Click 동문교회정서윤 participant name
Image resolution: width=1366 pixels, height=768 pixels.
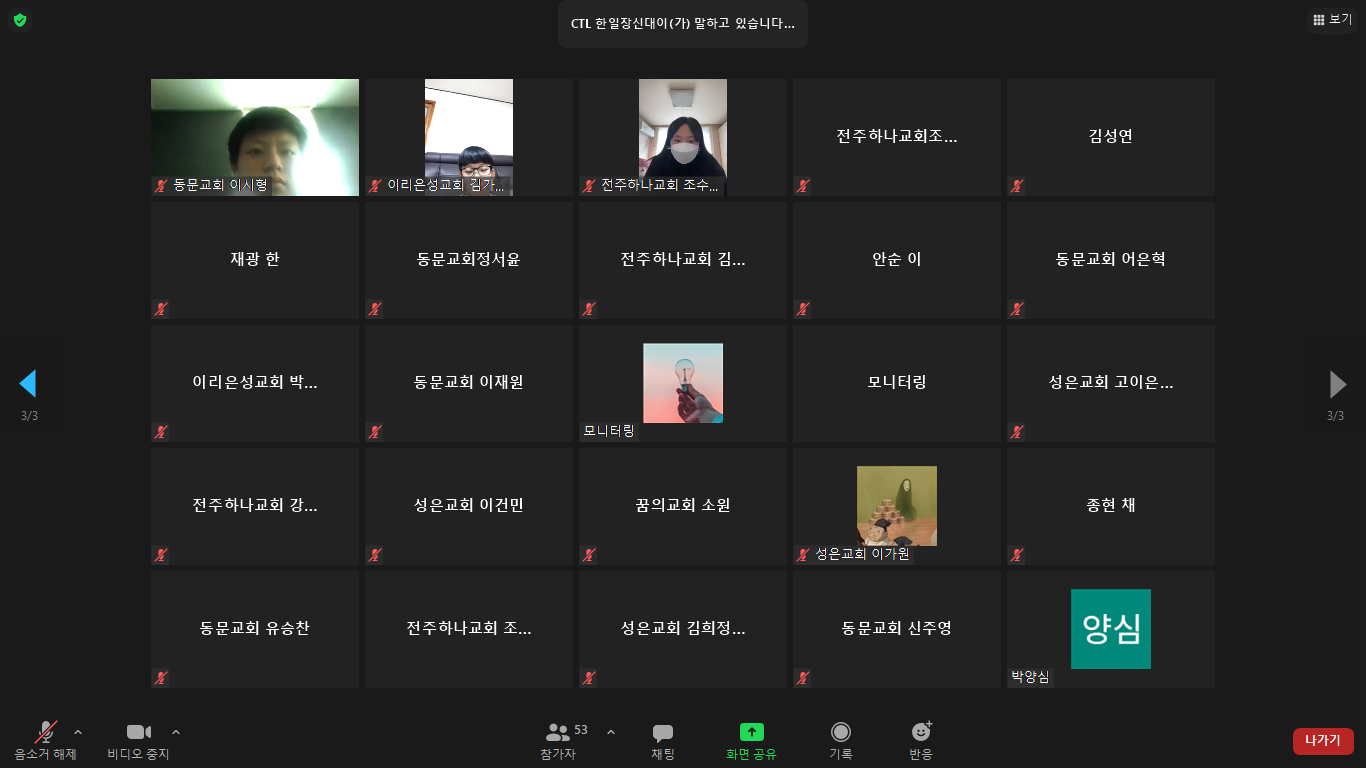[x=469, y=259]
